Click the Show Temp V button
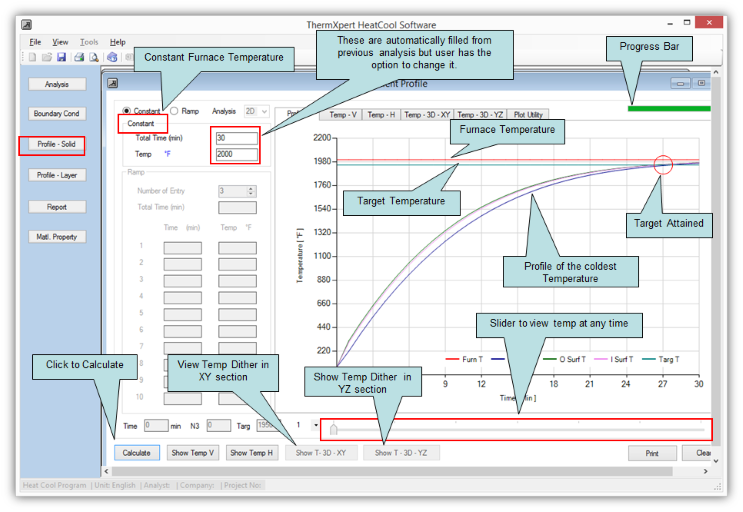 [193, 453]
